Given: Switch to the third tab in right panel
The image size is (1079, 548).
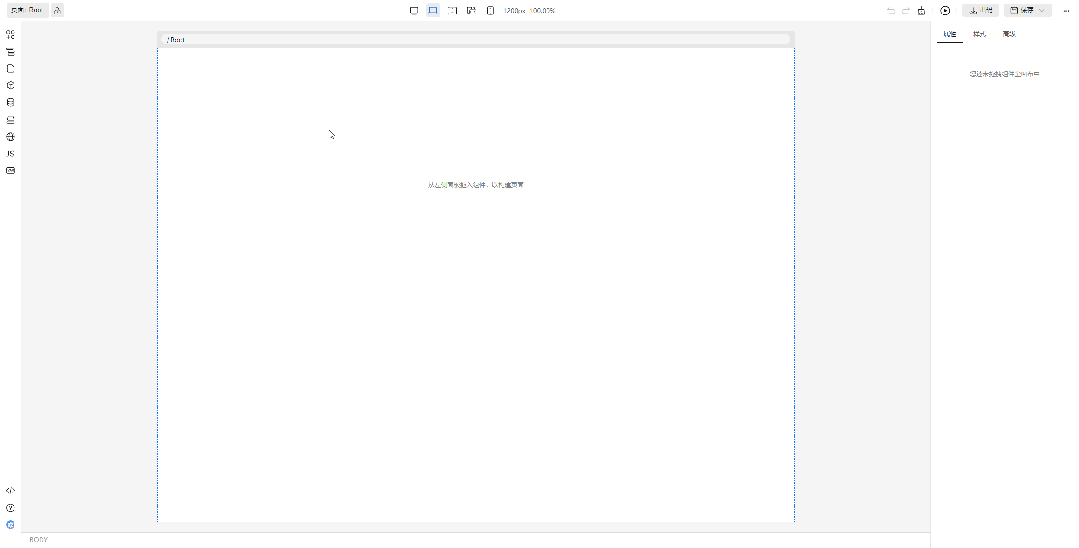Looking at the screenshot, I should tap(1009, 34).
